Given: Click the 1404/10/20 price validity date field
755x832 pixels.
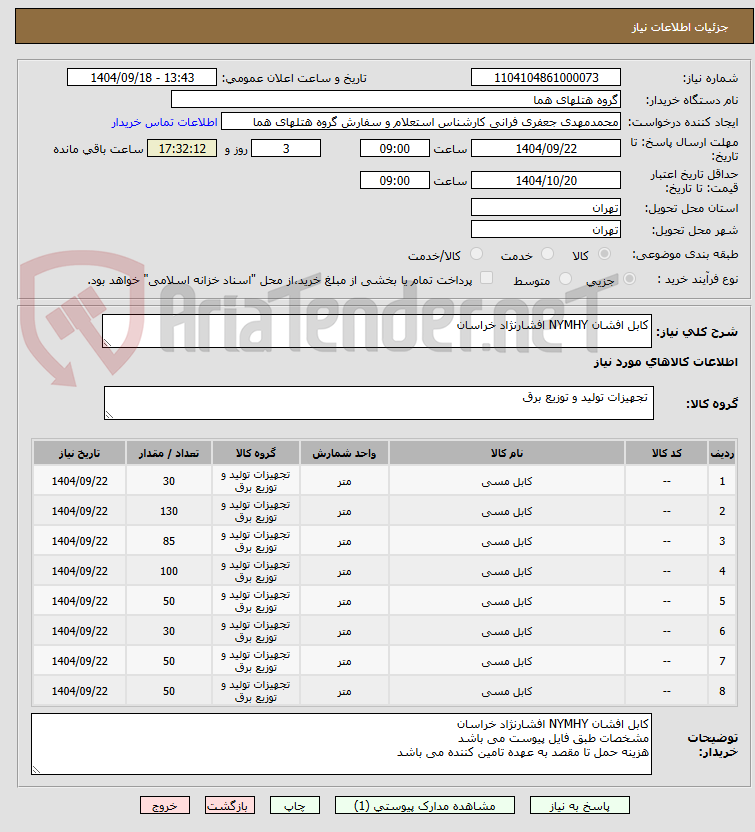Looking at the screenshot, I should pyautogui.click(x=545, y=180).
